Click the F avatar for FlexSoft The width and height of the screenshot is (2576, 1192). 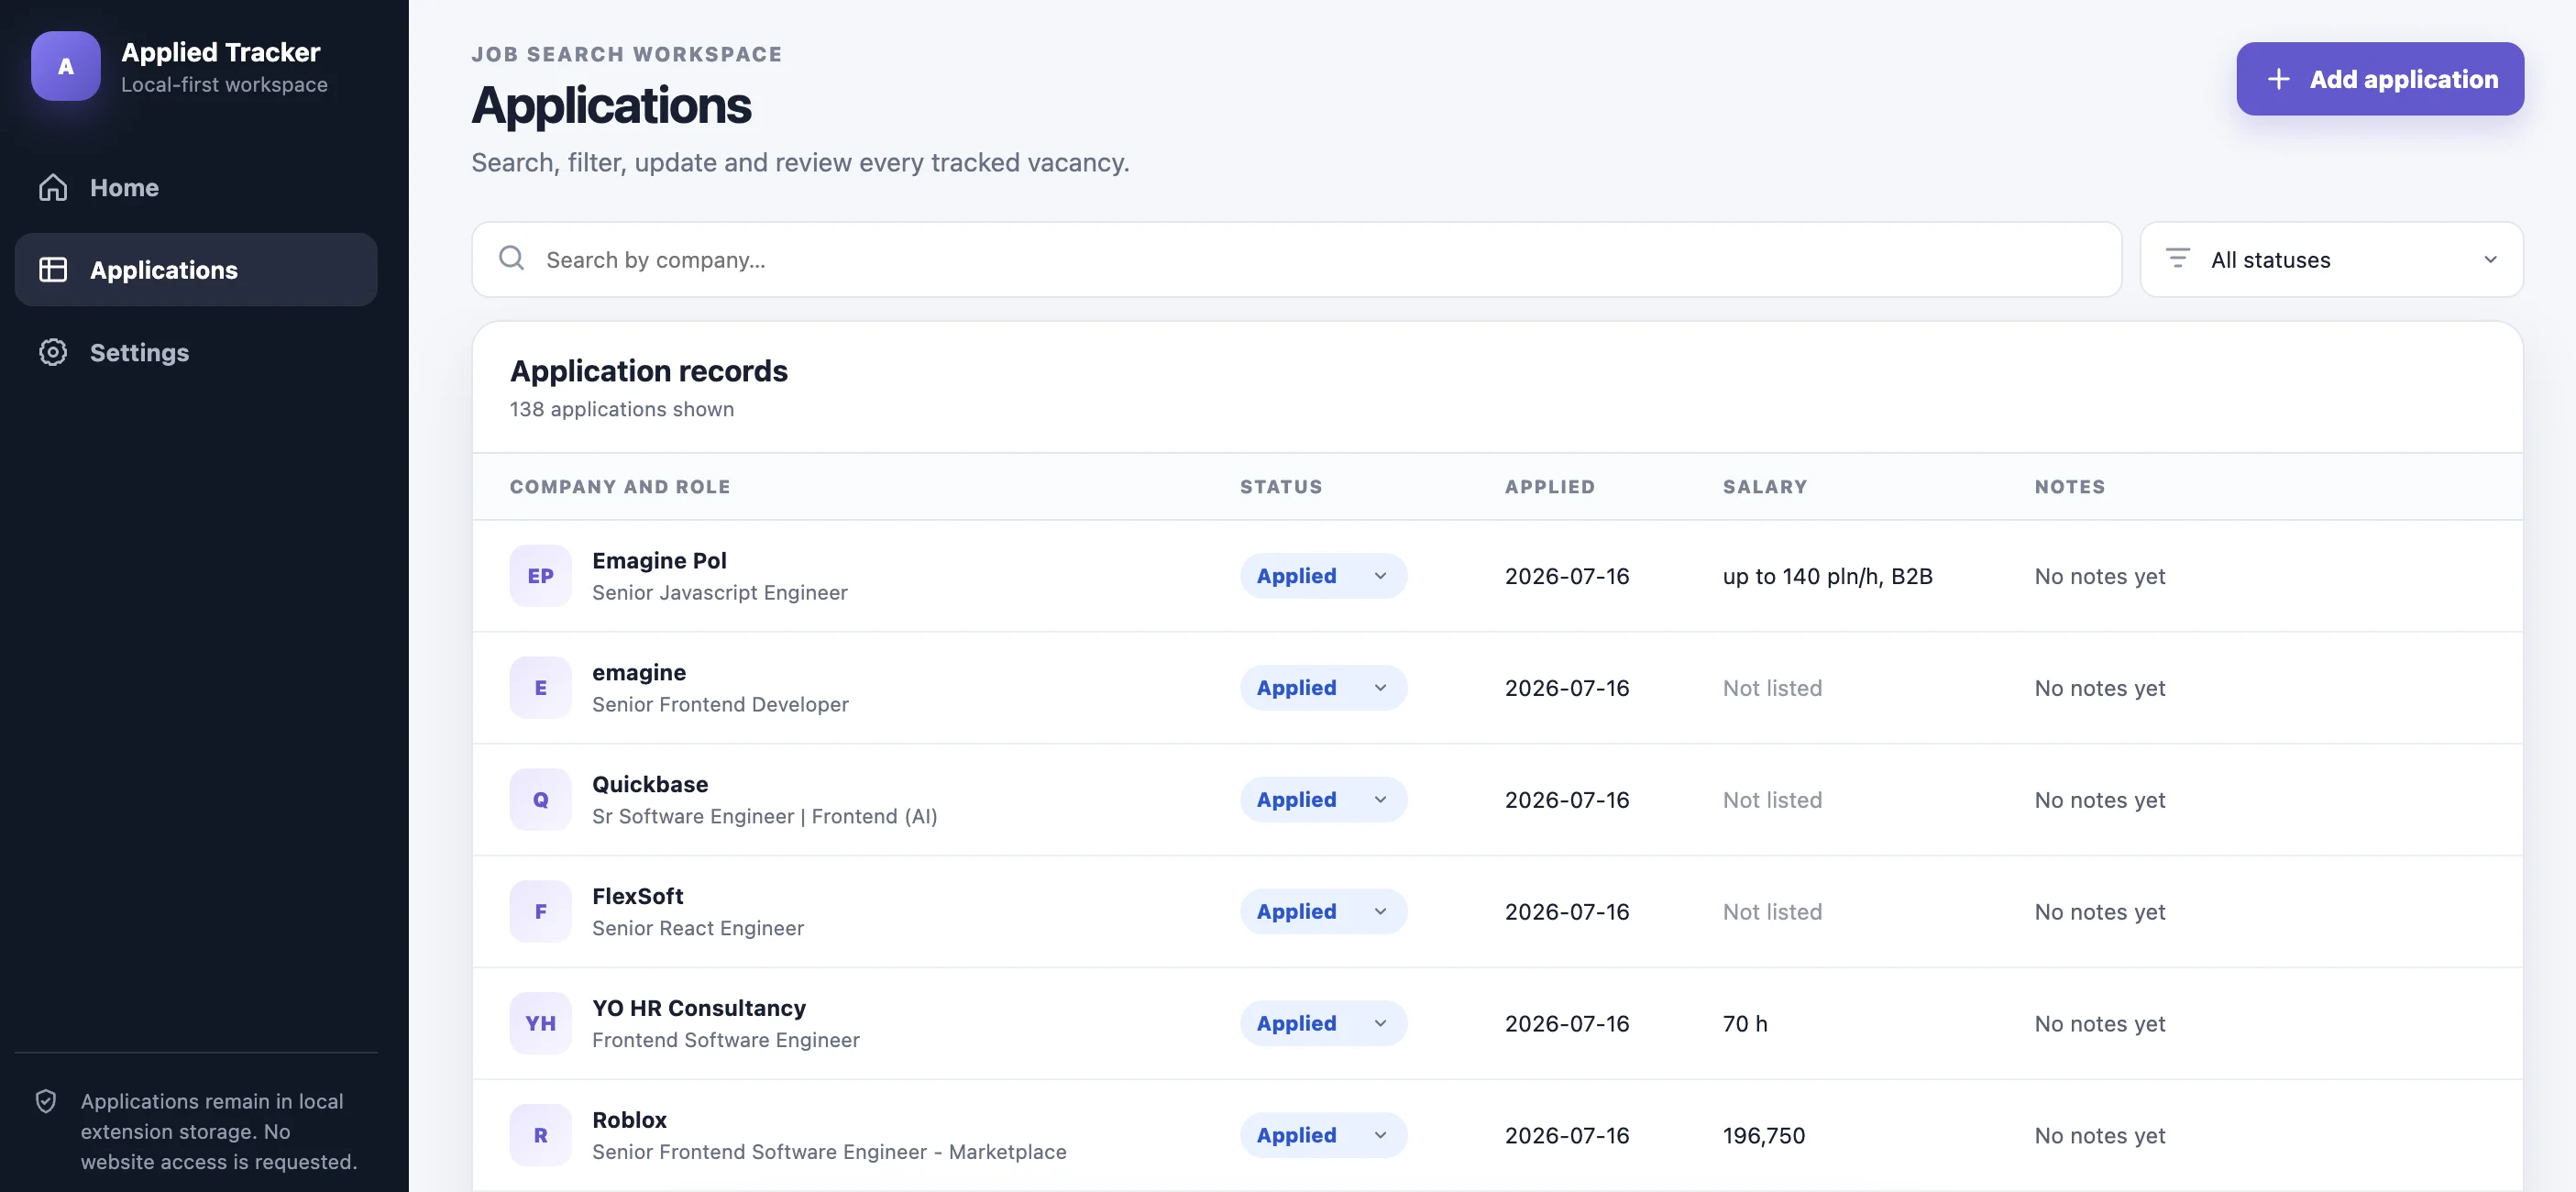pyautogui.click(x=540, y=911)
